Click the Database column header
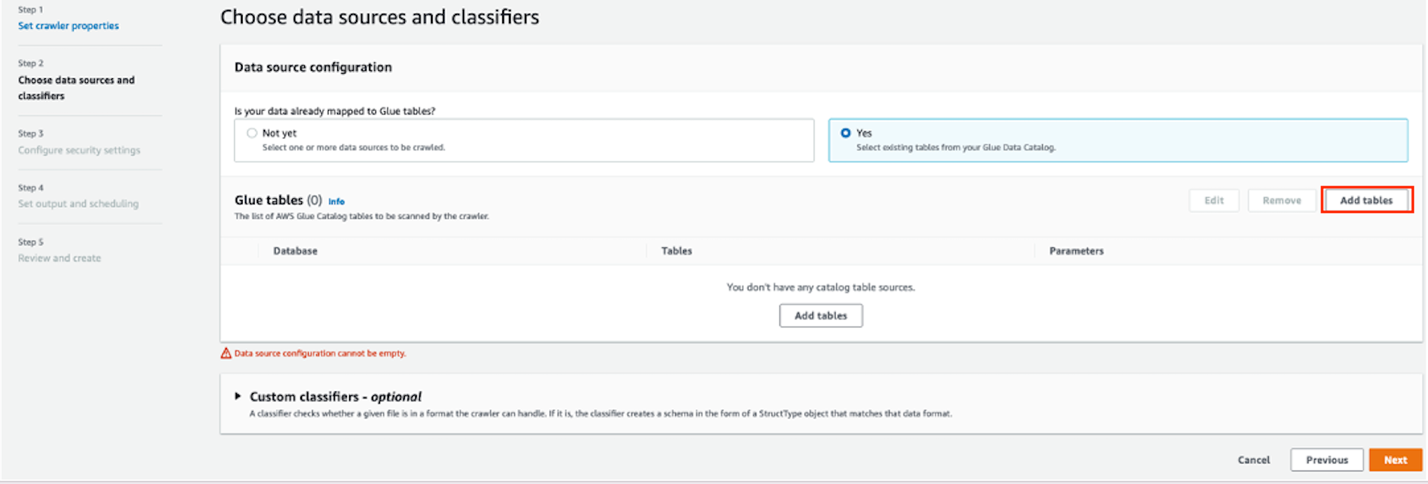This screenshot has width=1428, height=484. (295, 251)
